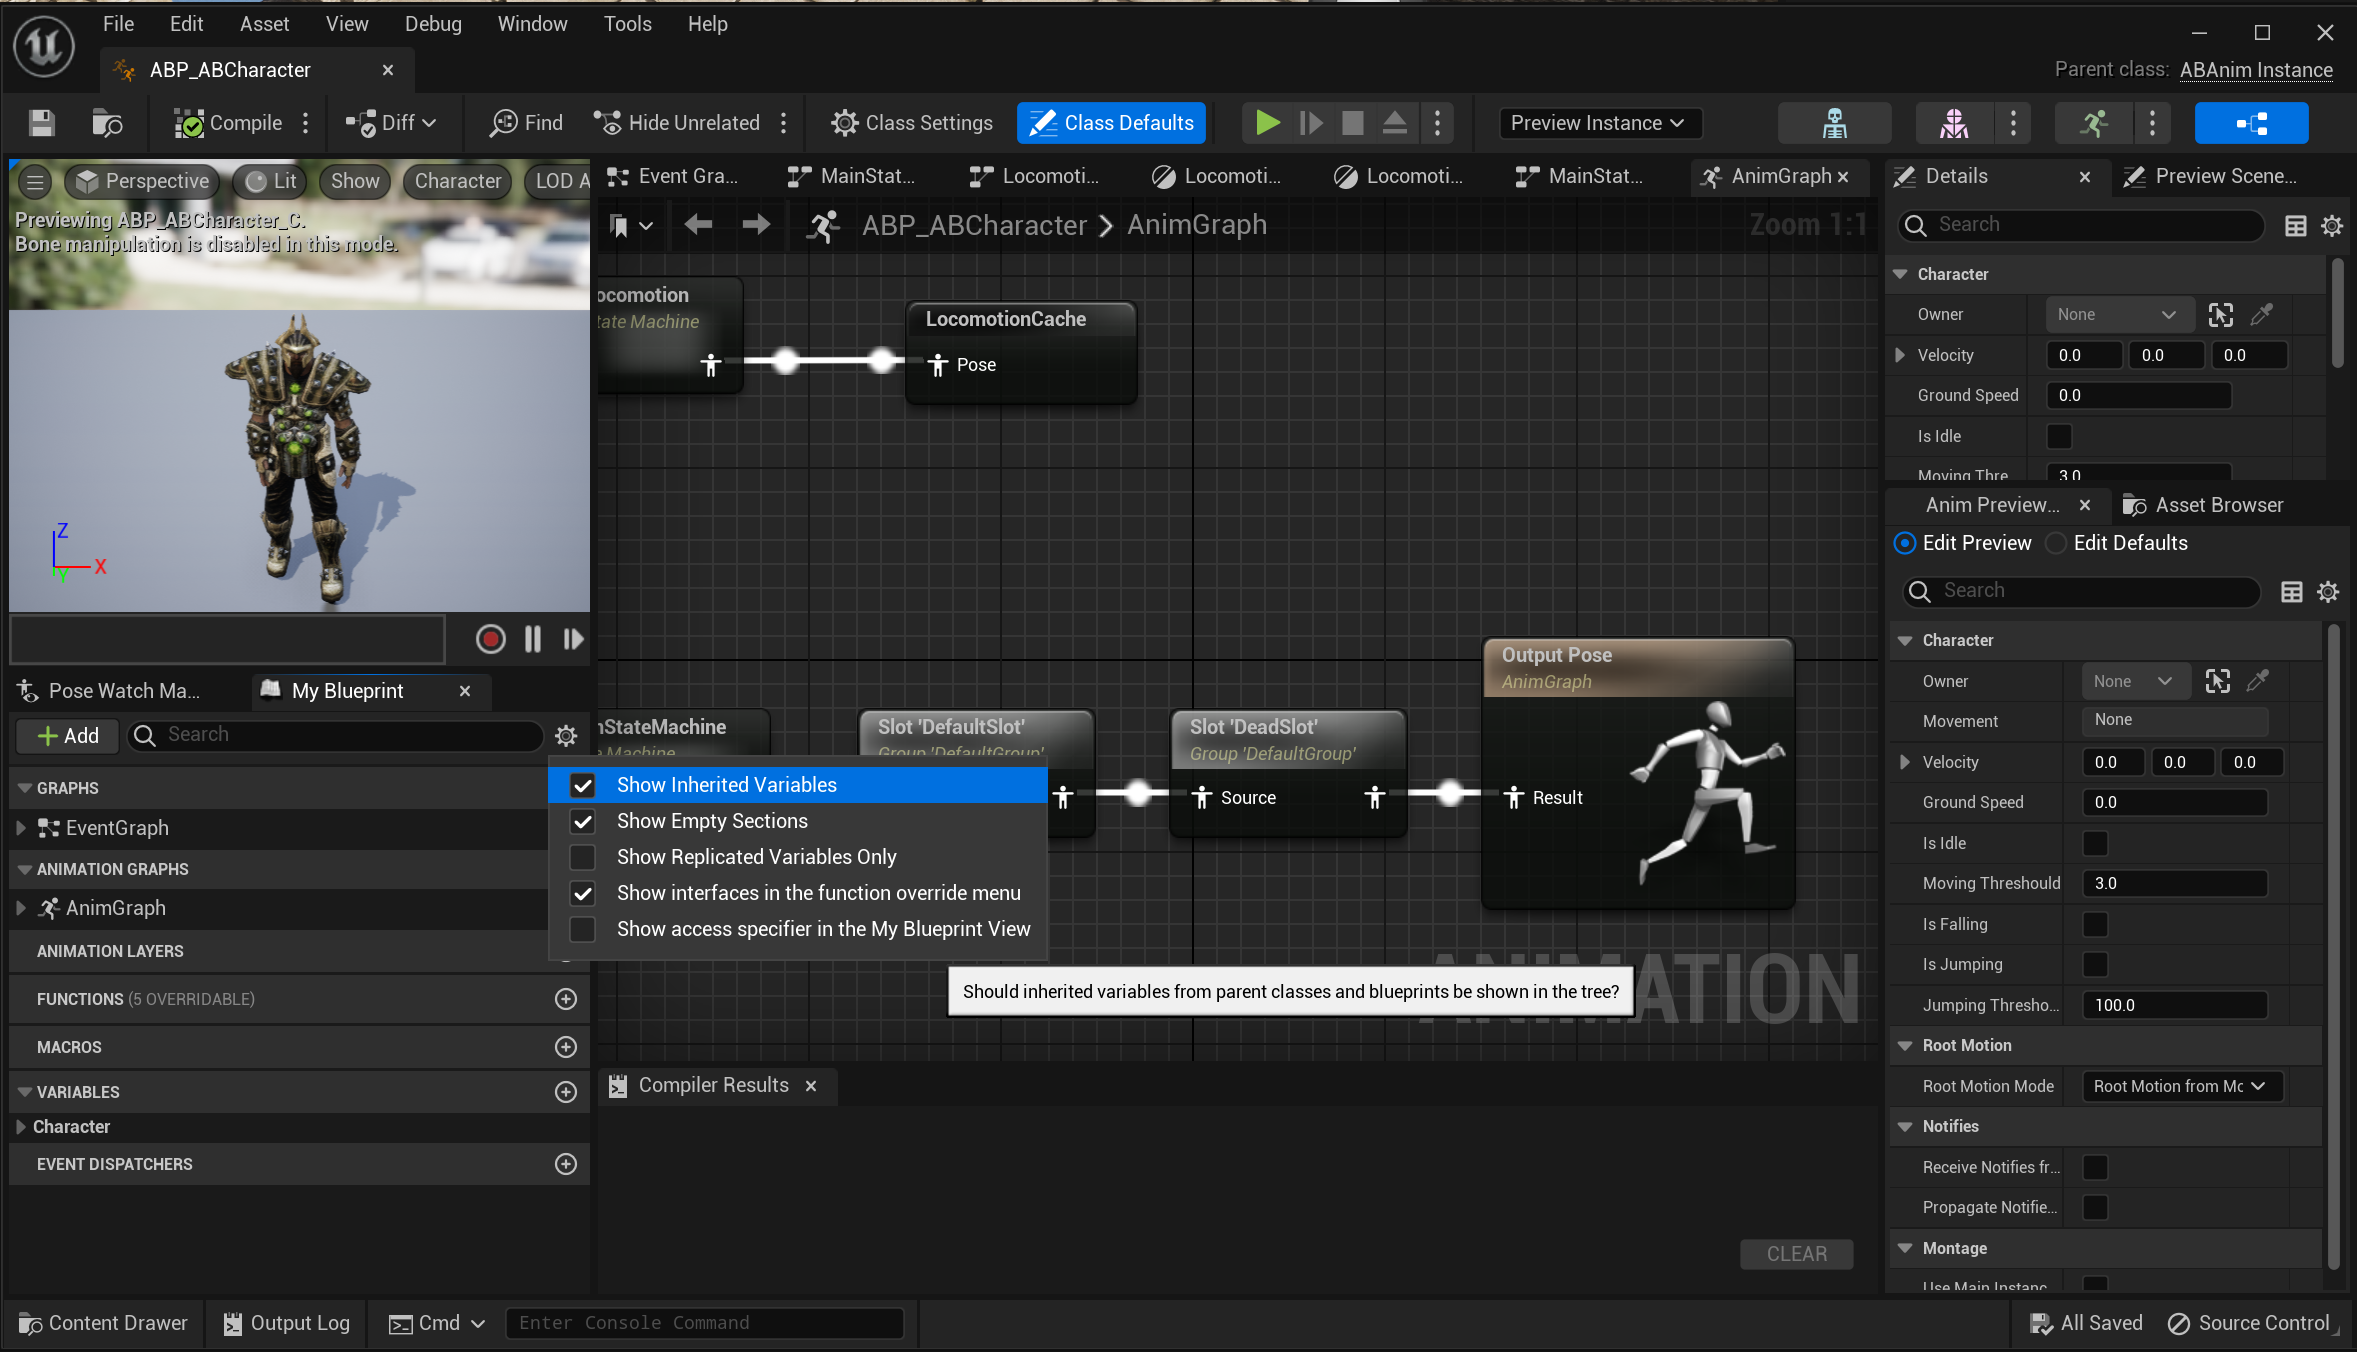Select the Edit Preview radio button
Viewport: 2357px width, 1352px height.
click(1904, 543)
